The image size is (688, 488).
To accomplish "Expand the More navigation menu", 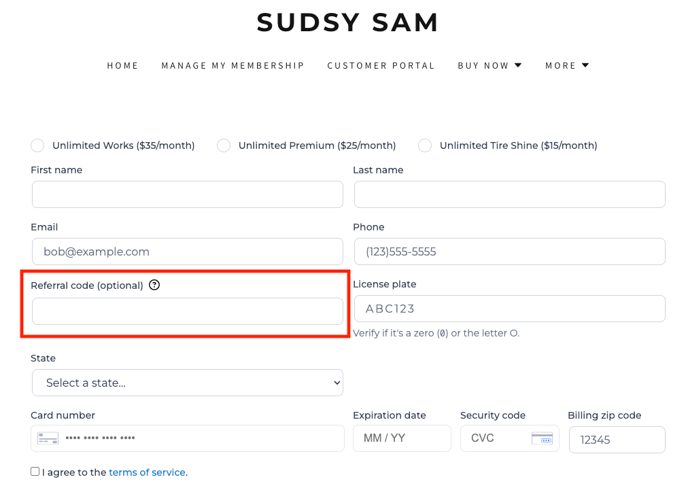I will point(567,65).
